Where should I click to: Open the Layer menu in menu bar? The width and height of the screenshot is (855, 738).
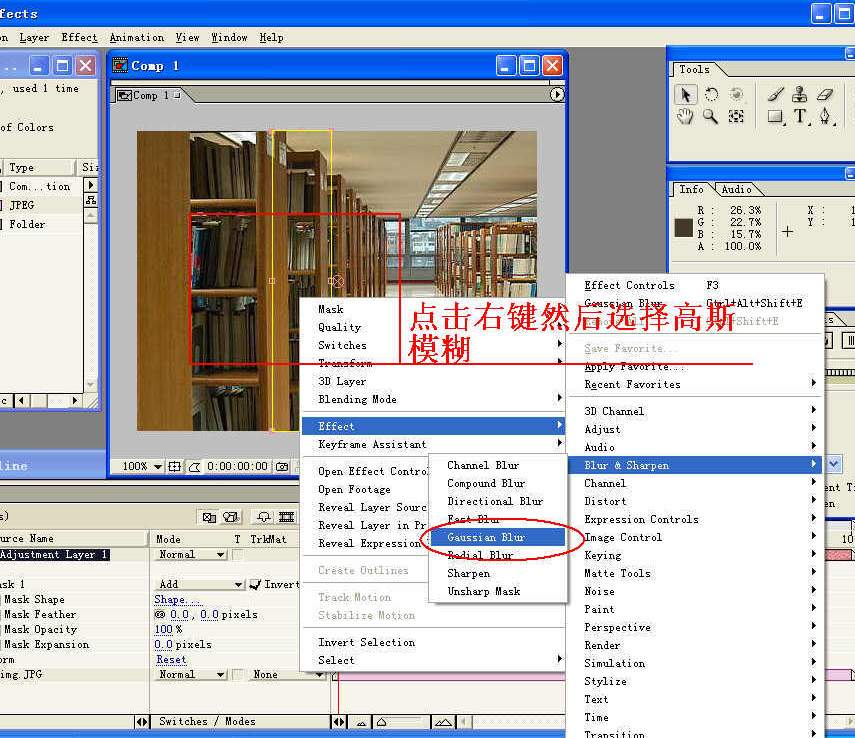[x=34, y=38]
